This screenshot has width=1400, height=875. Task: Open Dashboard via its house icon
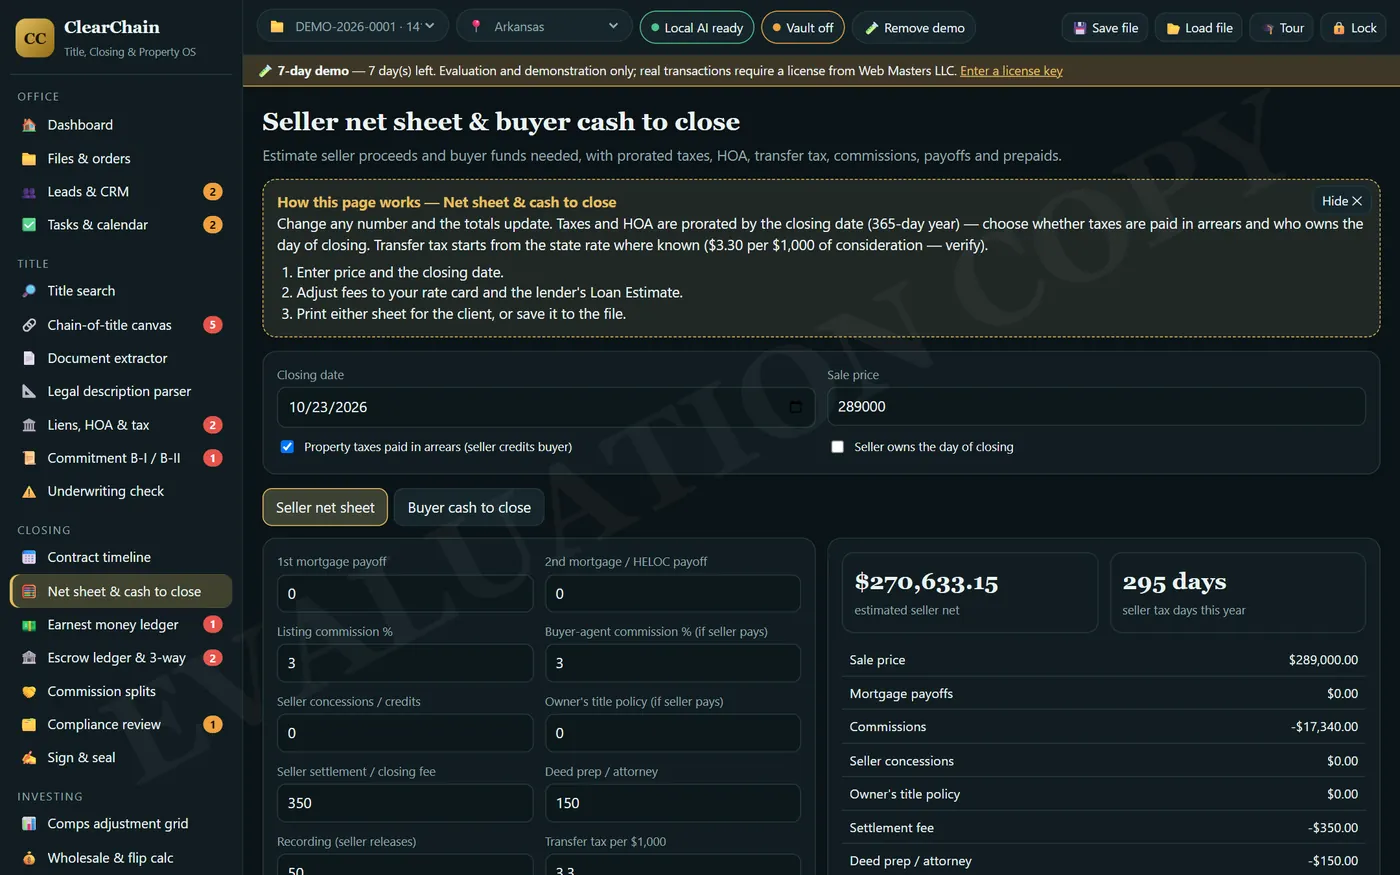point(29,125)
